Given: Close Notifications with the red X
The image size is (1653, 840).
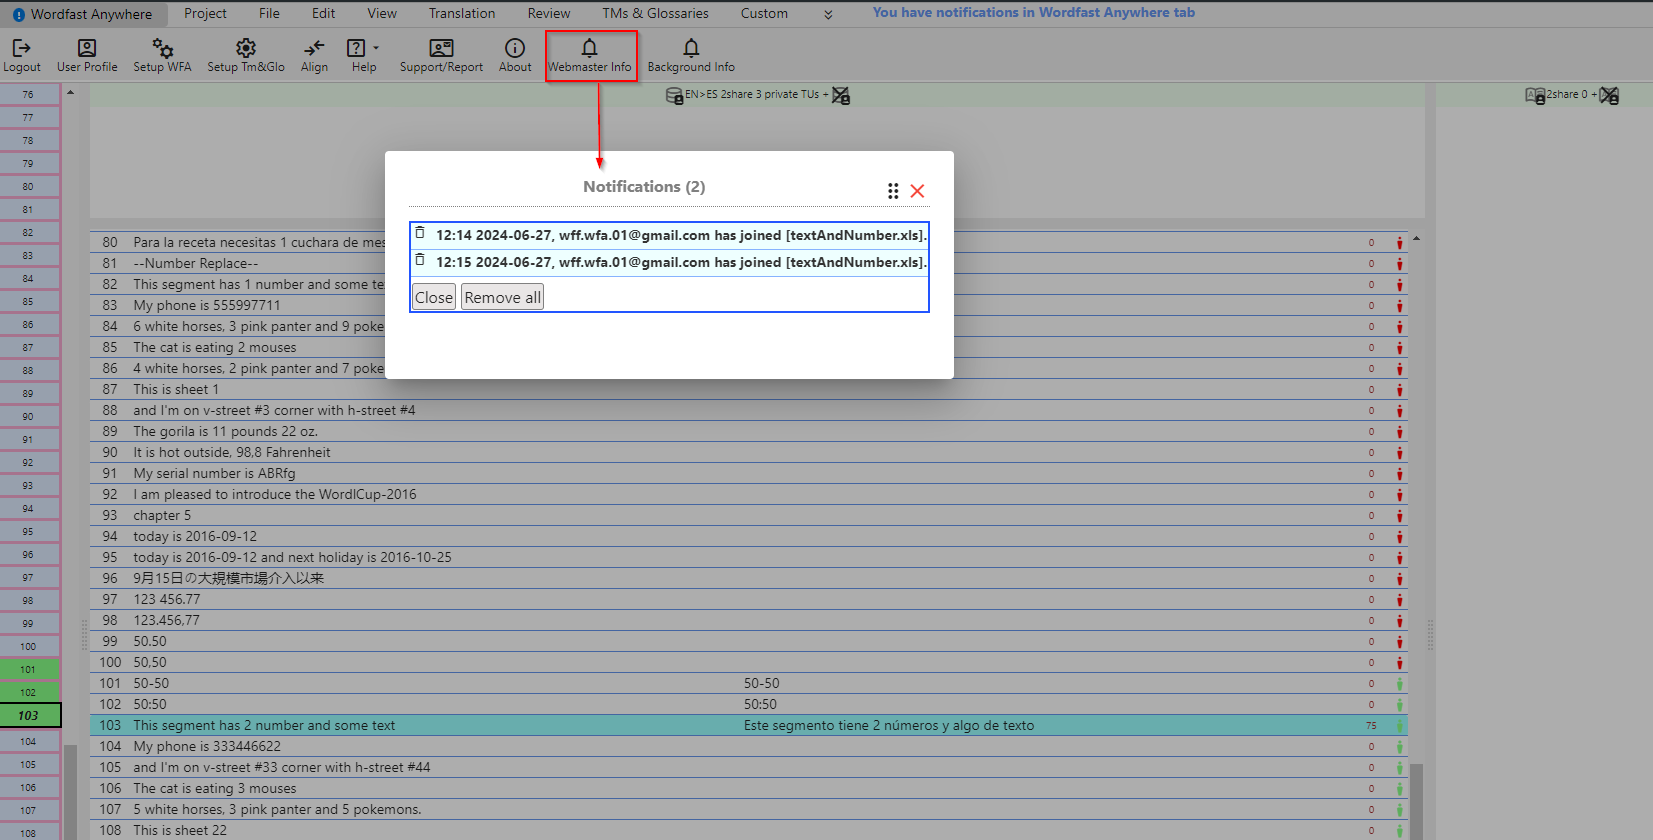Looking at the screenshot, I should (917, 191).
